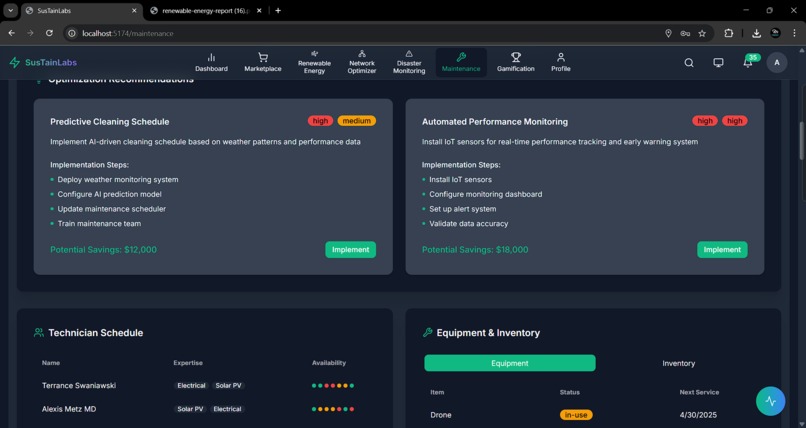Click Alexis Metz MD's availability dots
This screenshot has height=428, width=806.
[x=333, y=409]
